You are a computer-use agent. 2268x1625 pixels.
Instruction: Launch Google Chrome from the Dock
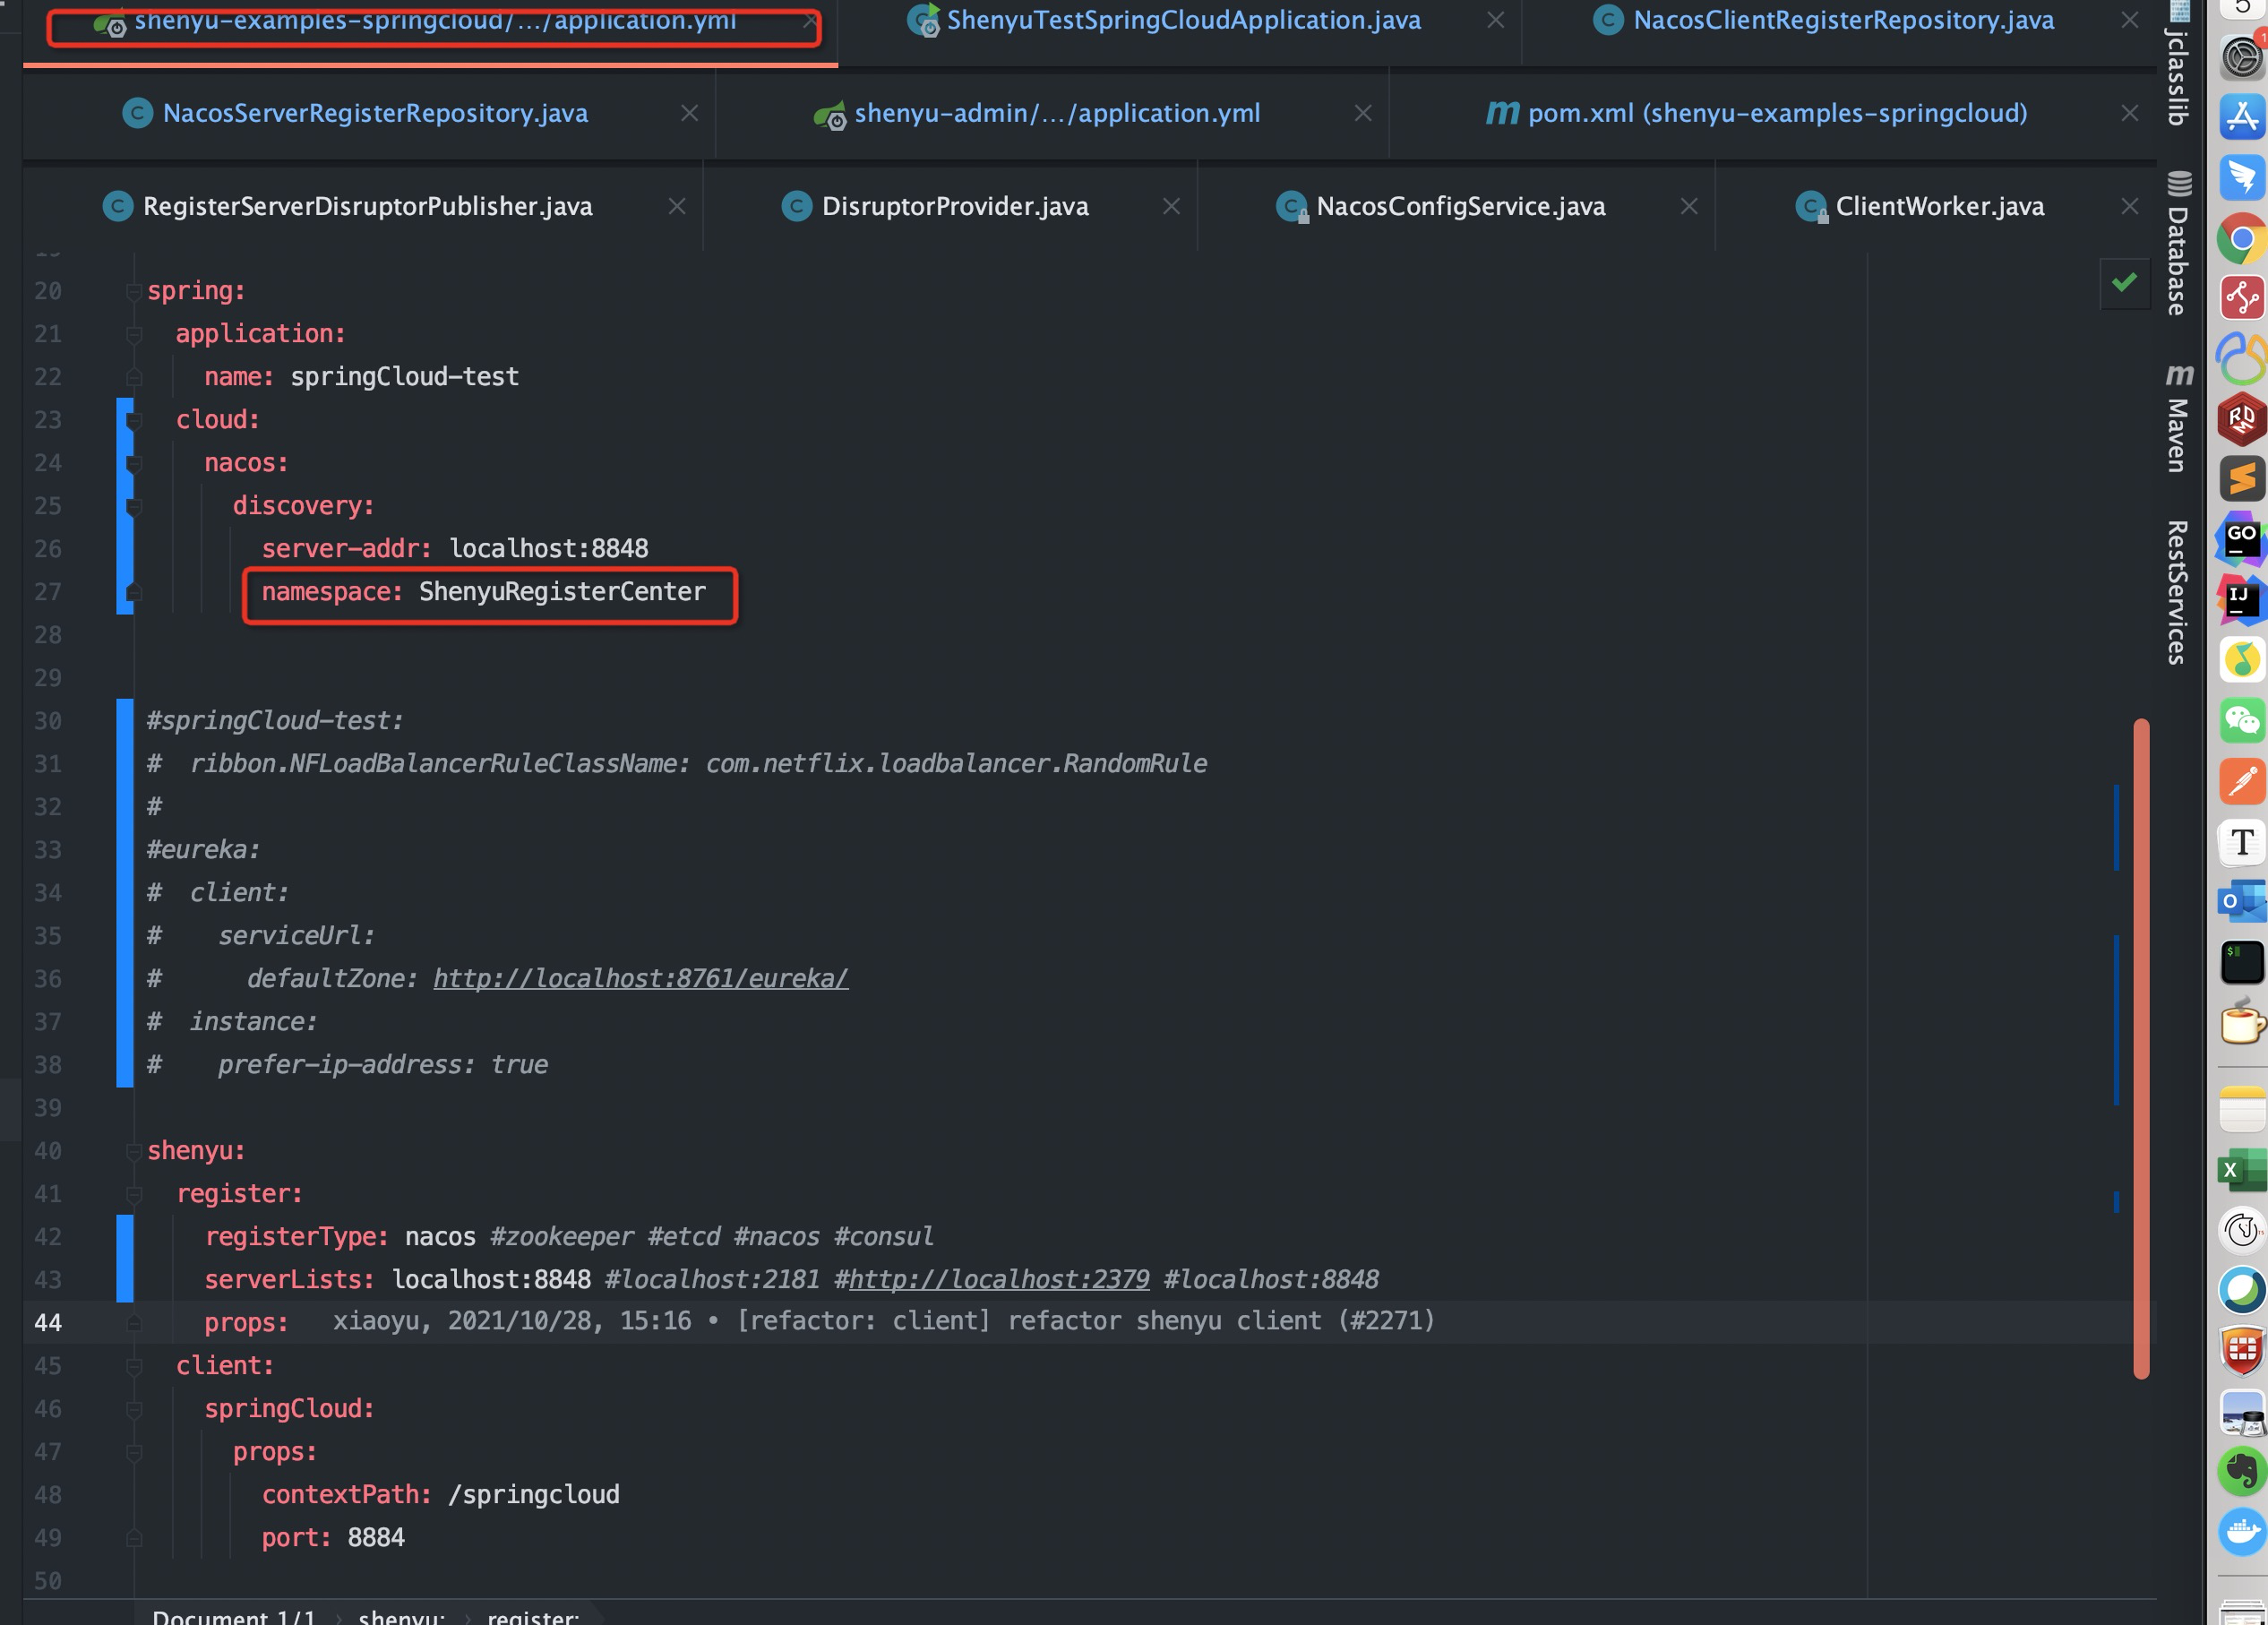pyautogui.click(x=2242, y=240)
